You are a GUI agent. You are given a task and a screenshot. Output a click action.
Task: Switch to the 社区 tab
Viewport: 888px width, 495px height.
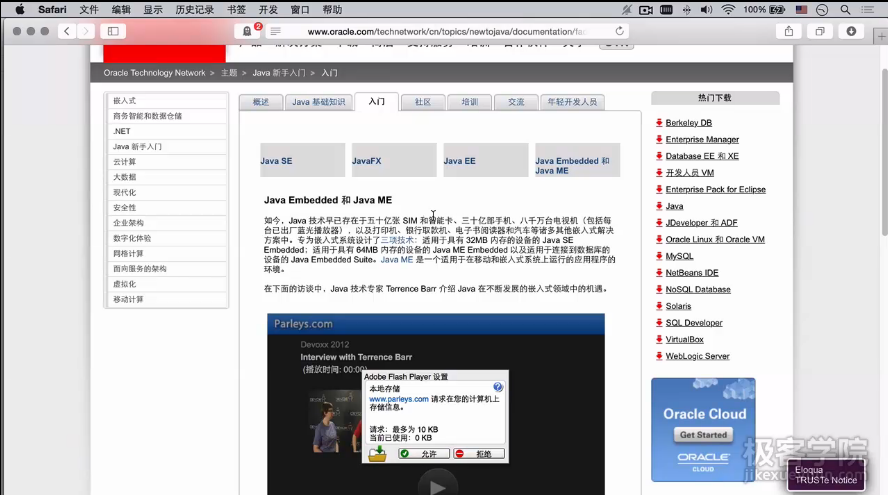point(422,102)
